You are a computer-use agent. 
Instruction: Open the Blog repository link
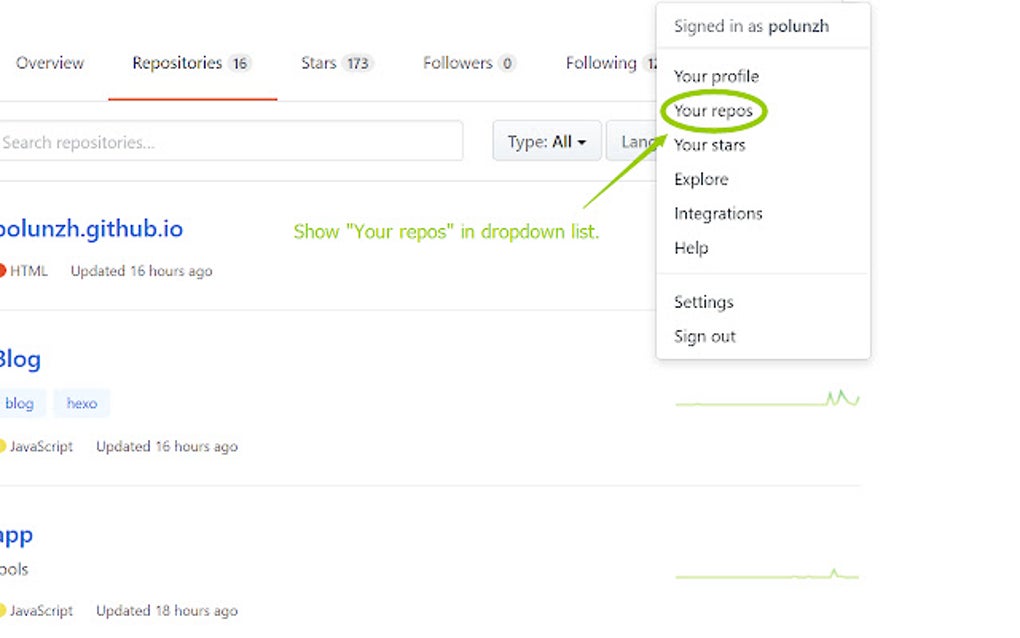click(x=20, y=359)
